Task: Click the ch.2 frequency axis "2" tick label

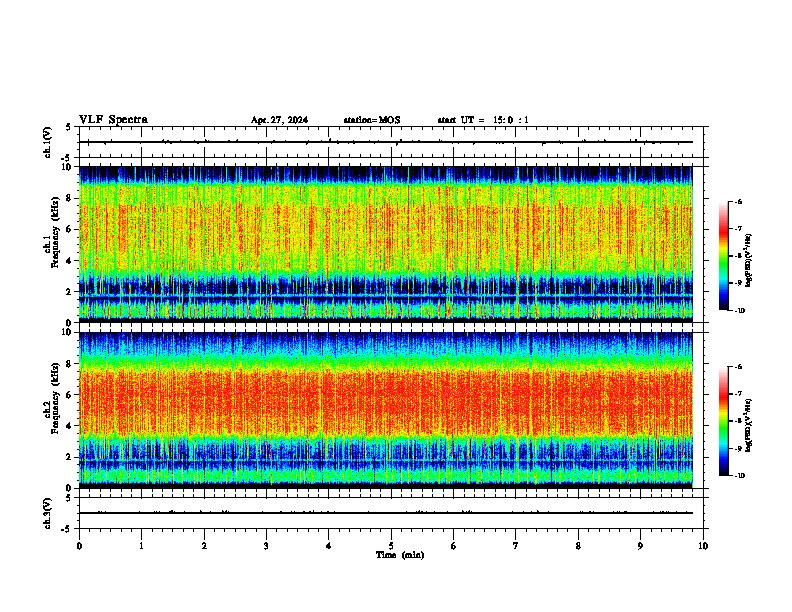Action: click(x=69, y=457)
